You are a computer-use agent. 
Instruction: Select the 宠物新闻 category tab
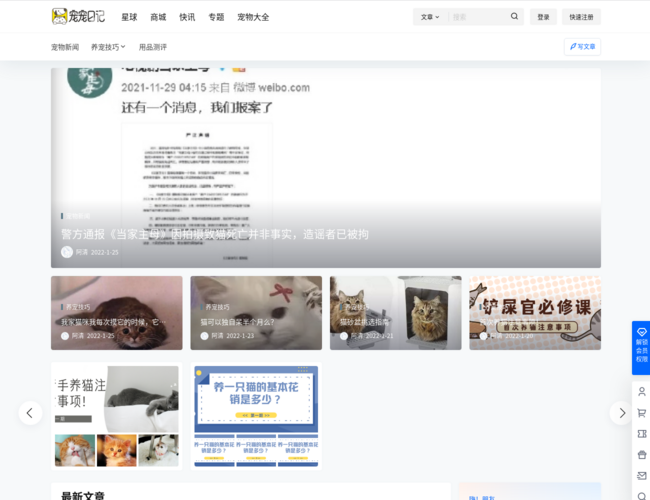coord(65,47)
